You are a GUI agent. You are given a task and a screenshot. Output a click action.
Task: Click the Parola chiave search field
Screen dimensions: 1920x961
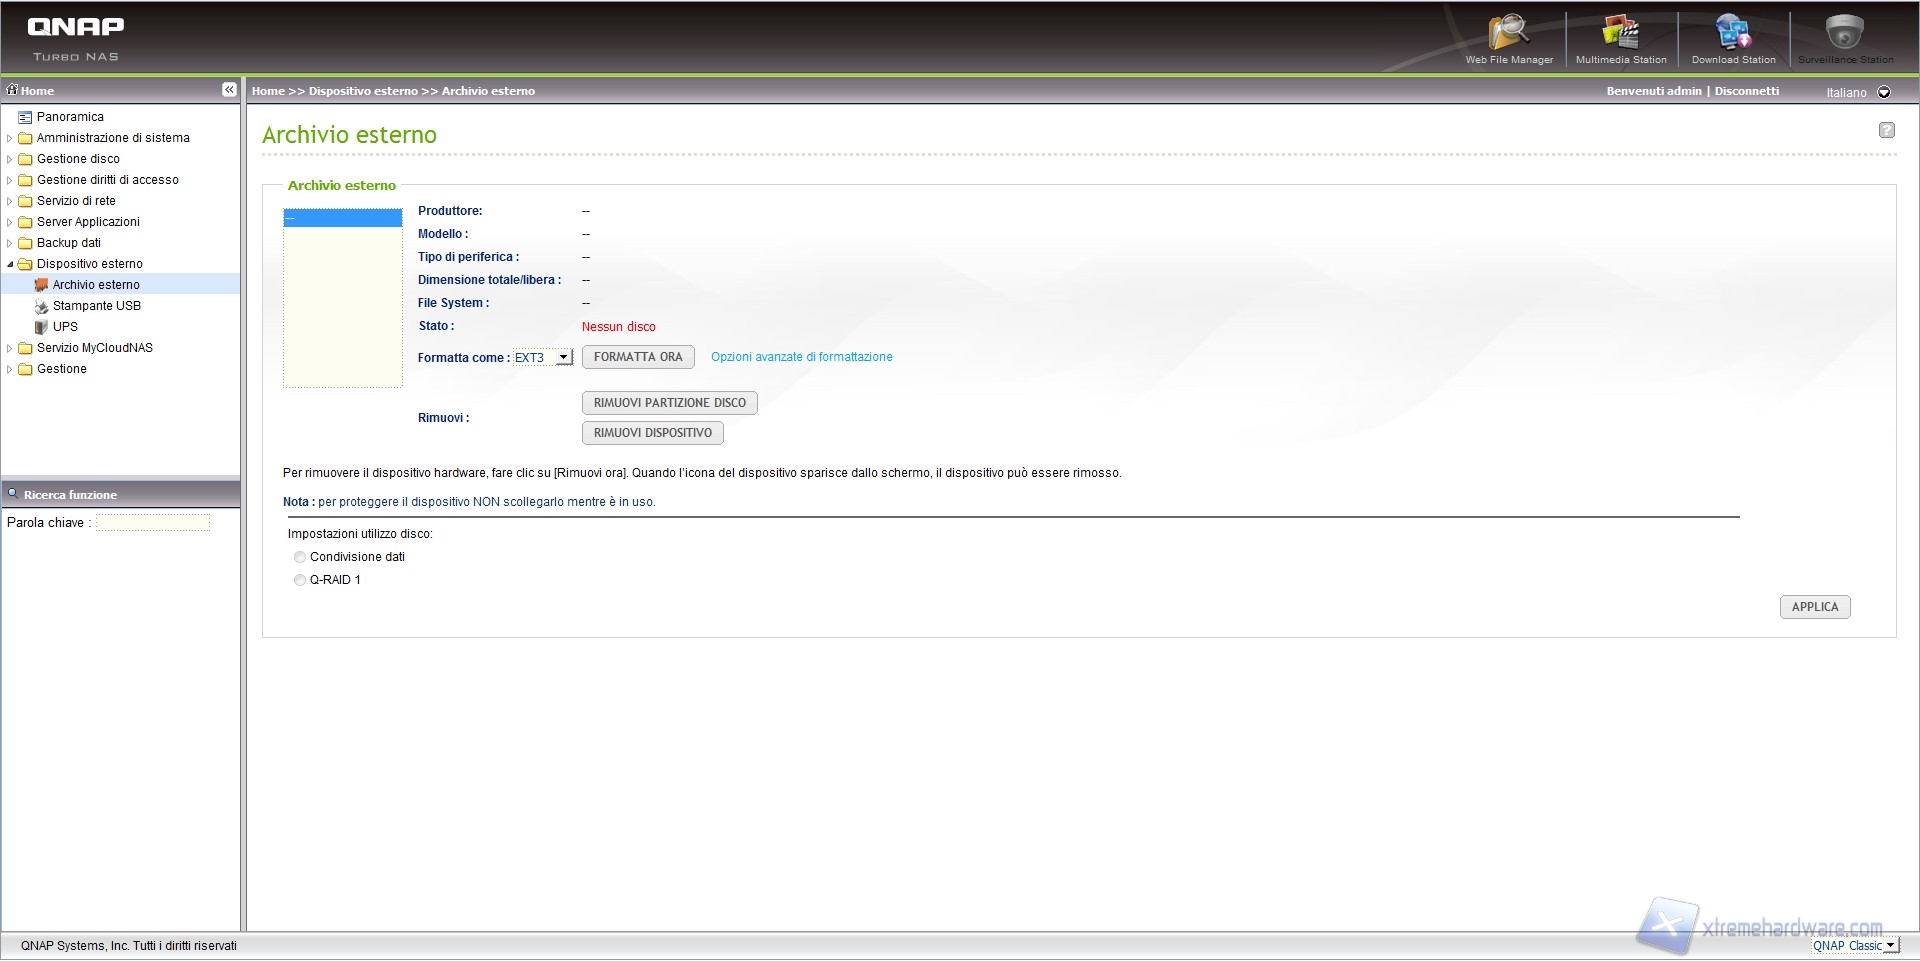pos(153,523)
